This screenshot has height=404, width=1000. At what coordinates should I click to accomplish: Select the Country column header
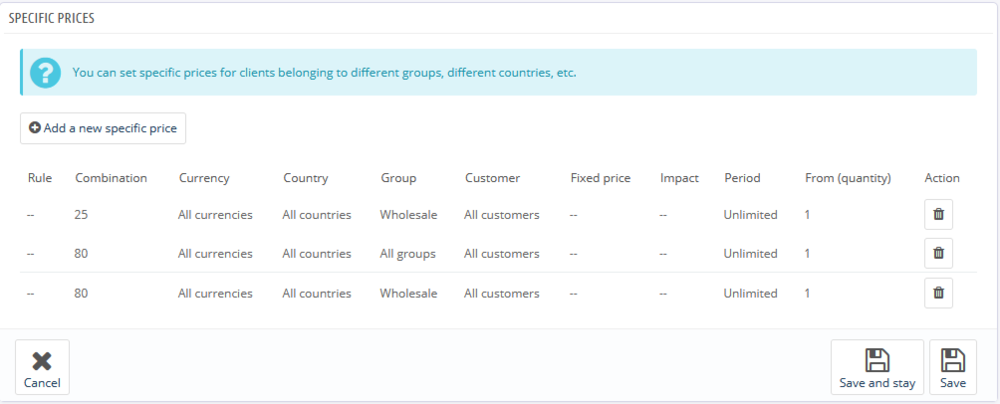click(x=305, y=178)
